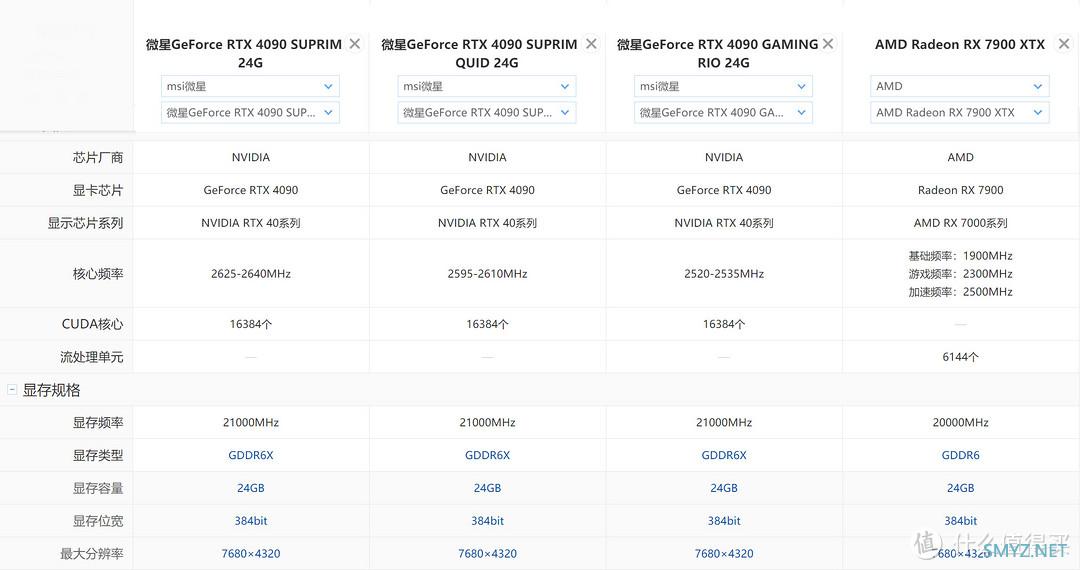Click the 6144个 stream processor value
This screenshot has height=570, width=1080.
click(x=961, y=357)
